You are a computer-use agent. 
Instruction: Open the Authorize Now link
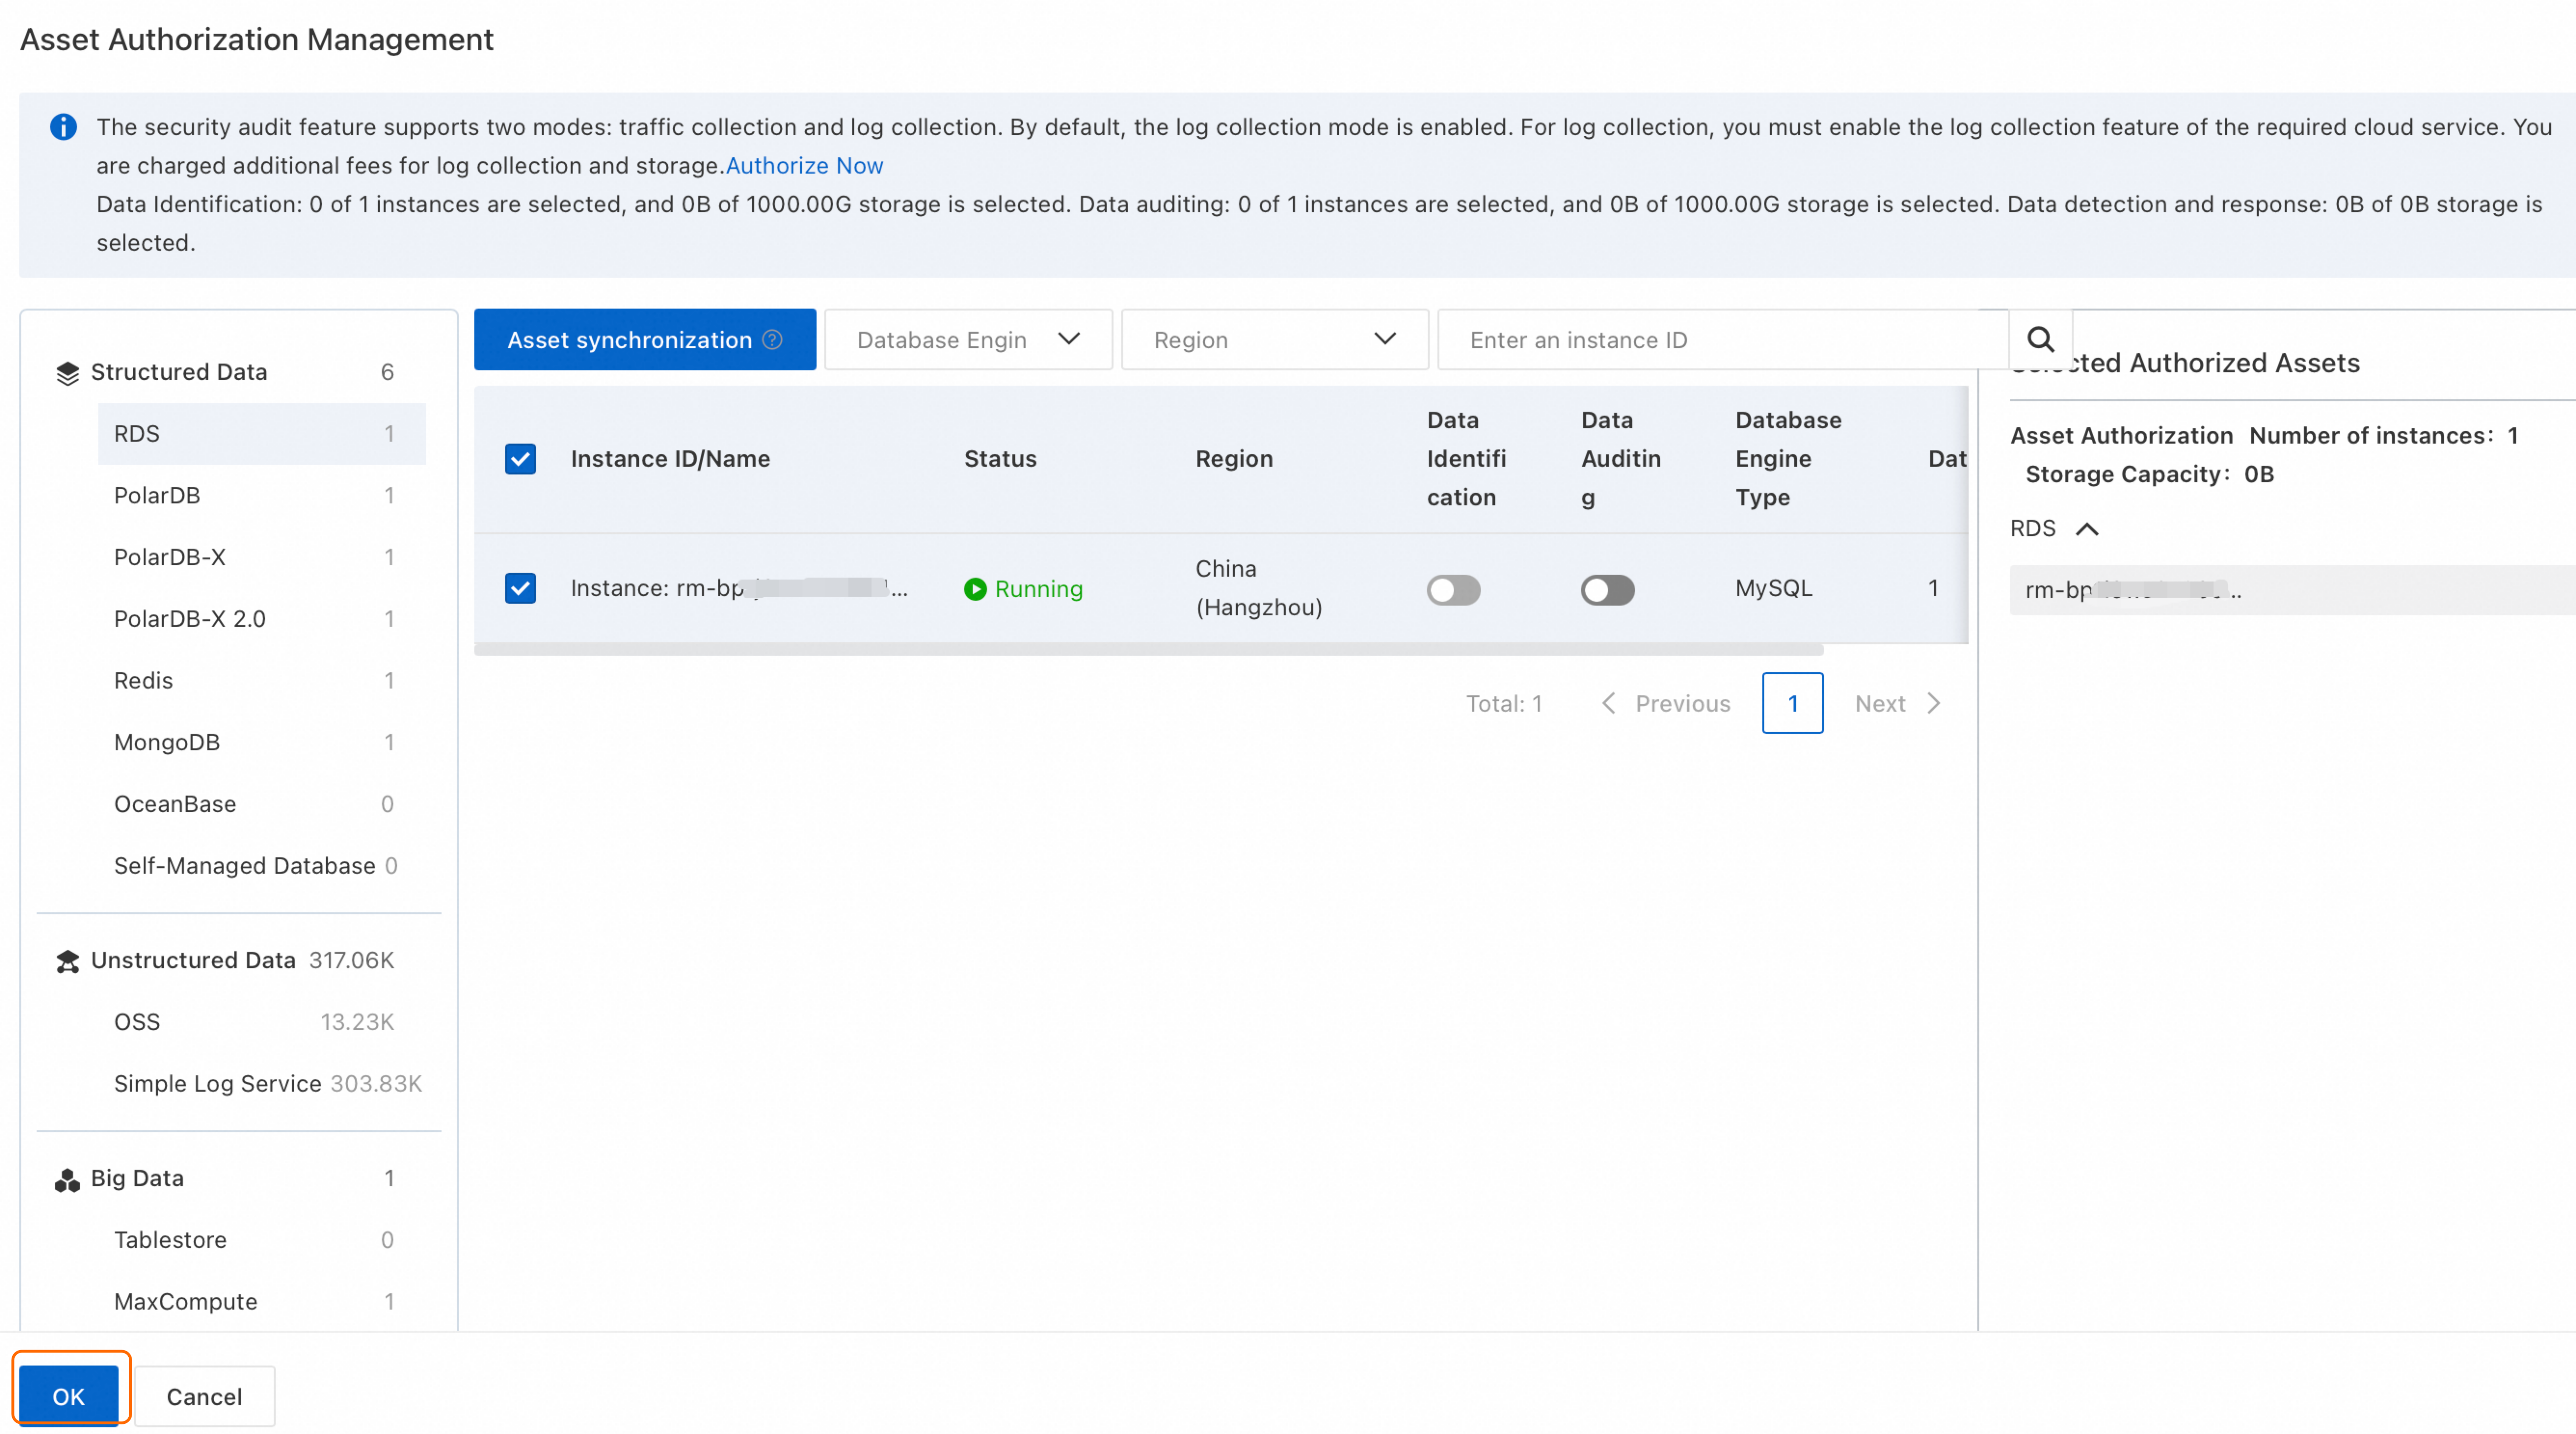[x=804, y=166]
